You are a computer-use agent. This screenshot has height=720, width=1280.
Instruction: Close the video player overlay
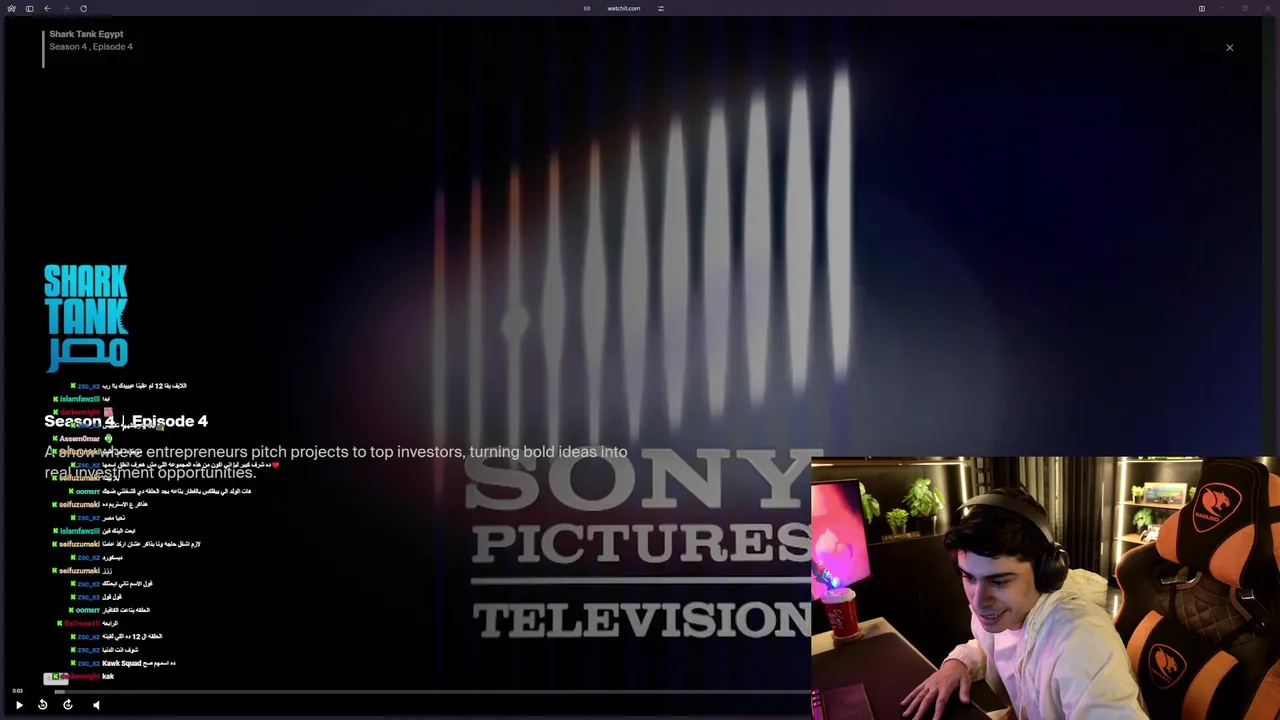pyautogui.click(x=1230, y=47)
